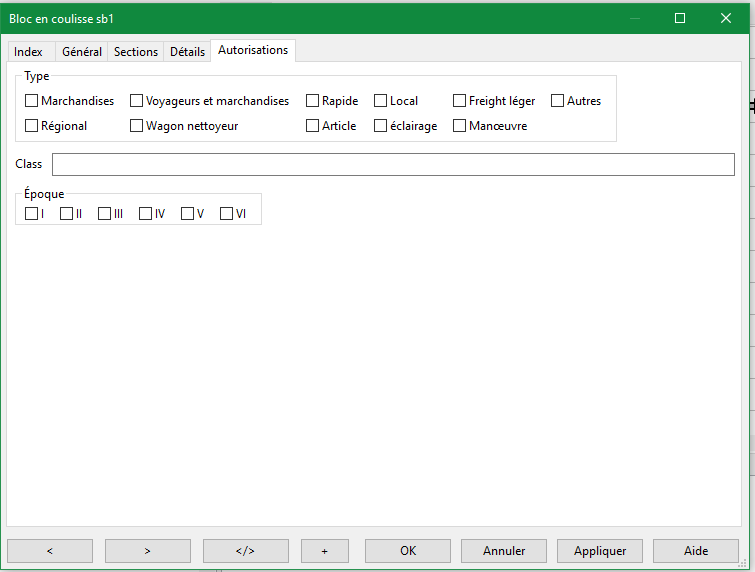Open the Détails tab
The height and width of the screenshot is (572, 755).
pos(187,52)
